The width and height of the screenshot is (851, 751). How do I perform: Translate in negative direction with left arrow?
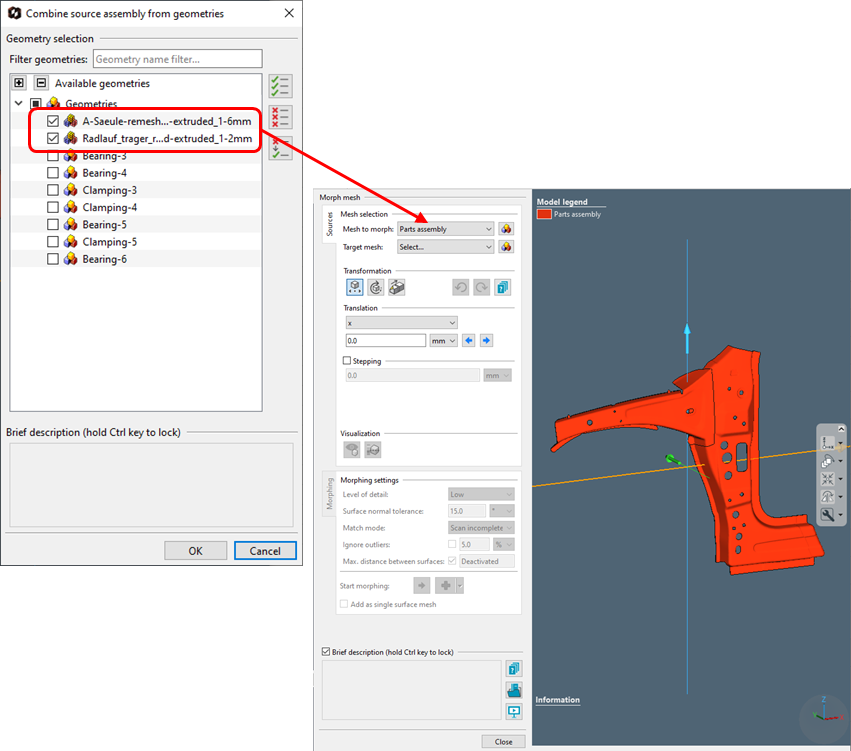[469, 341]
